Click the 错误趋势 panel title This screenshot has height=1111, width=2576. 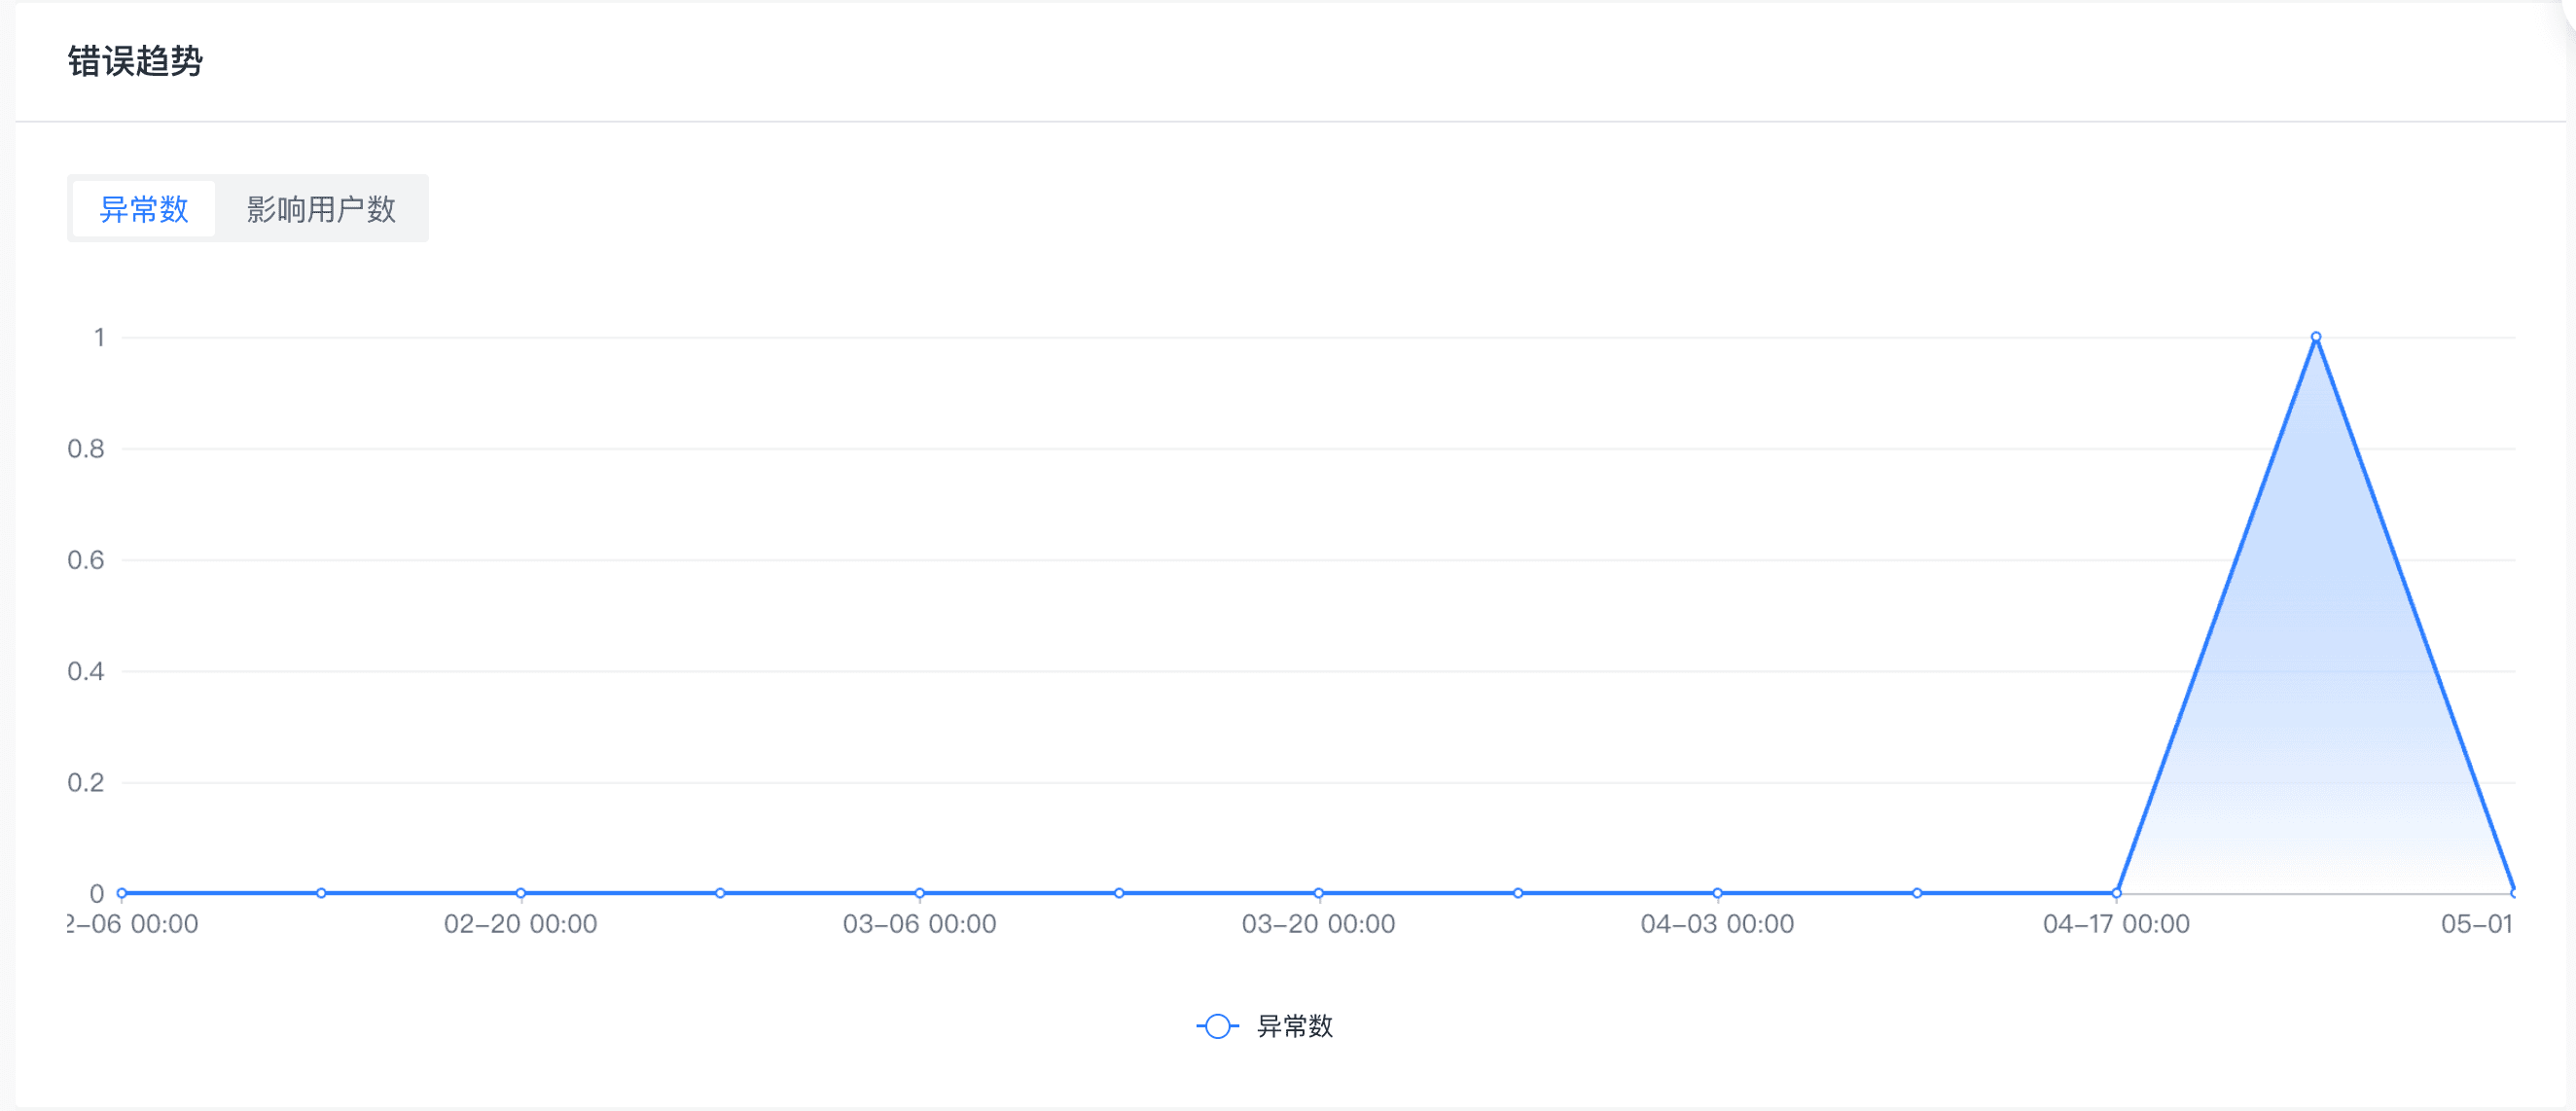tap(135, 61)
